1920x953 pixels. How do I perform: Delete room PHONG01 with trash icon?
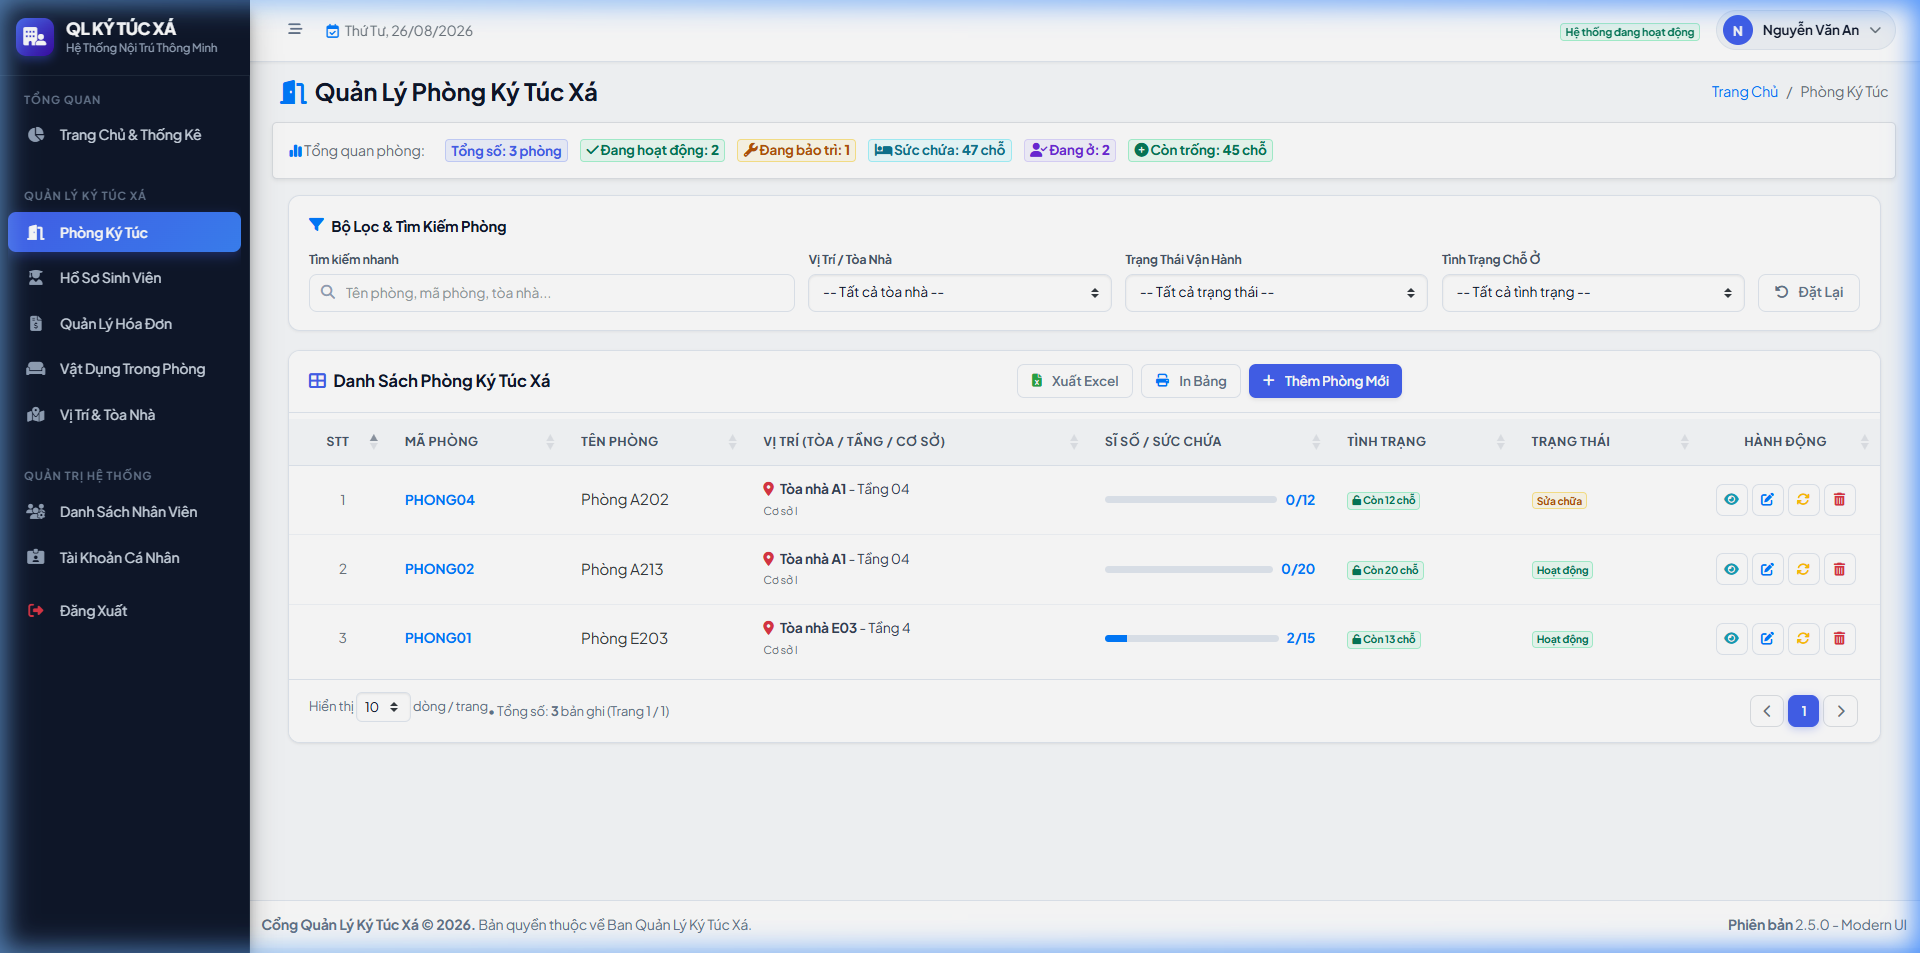click(1839, 638)
